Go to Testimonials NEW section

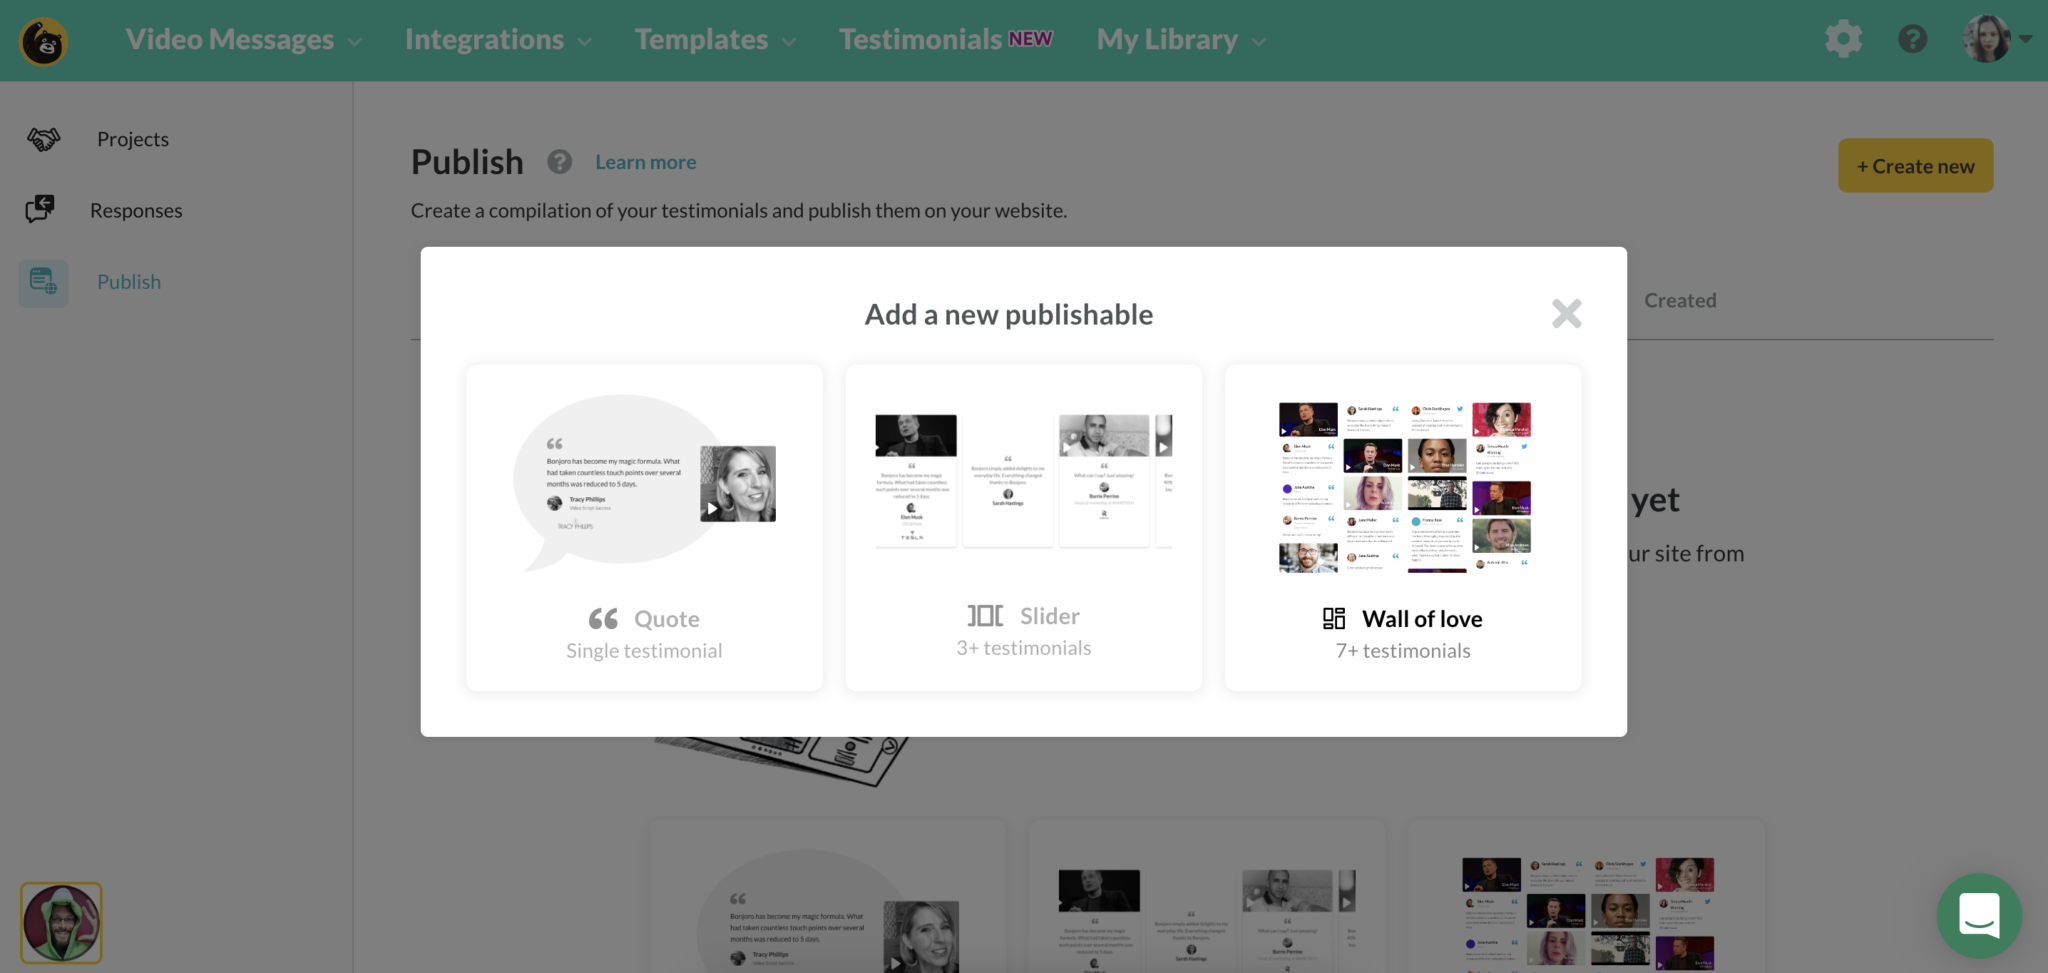point(945,40)
